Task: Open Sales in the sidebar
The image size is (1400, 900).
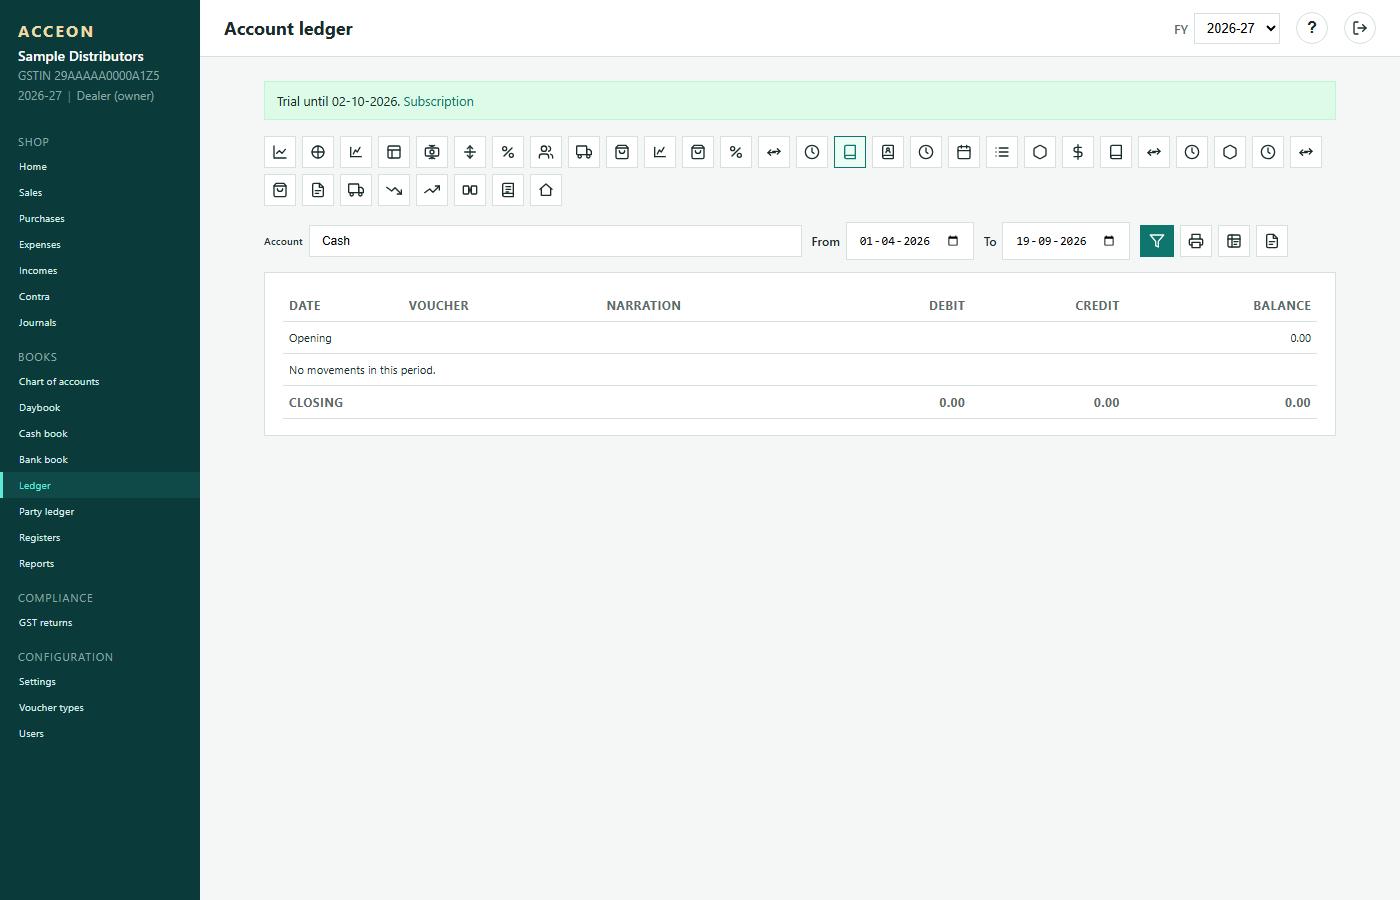Action: coord(100,193)
